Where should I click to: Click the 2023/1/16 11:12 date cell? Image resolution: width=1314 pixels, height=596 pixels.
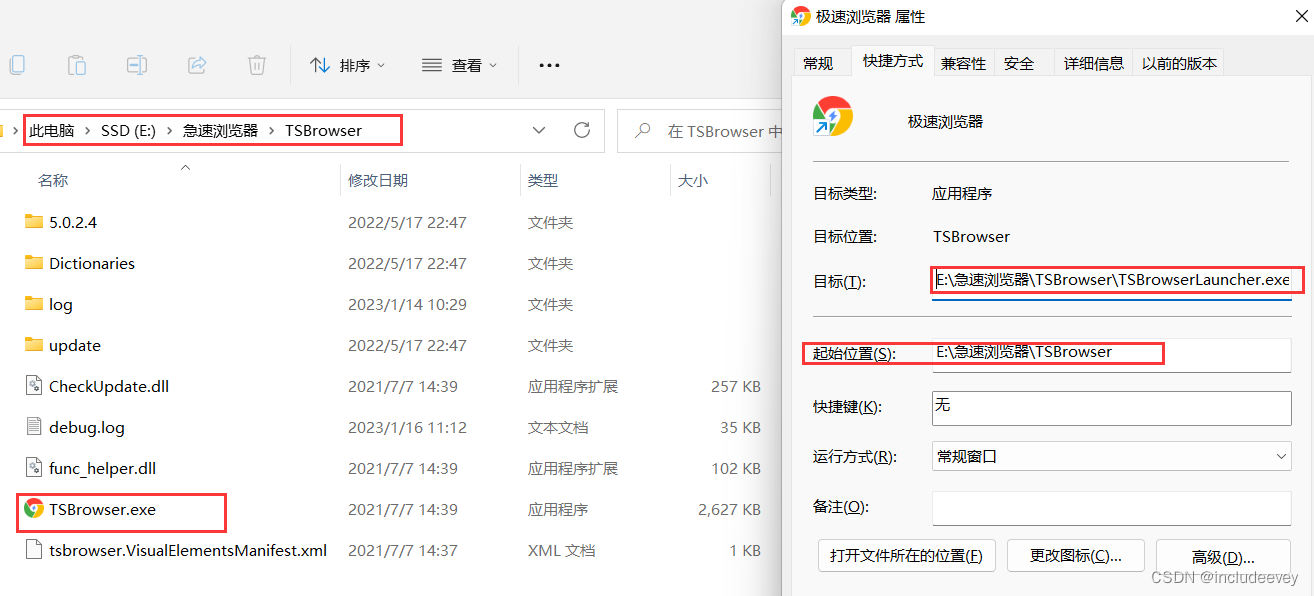coord(407,427)
